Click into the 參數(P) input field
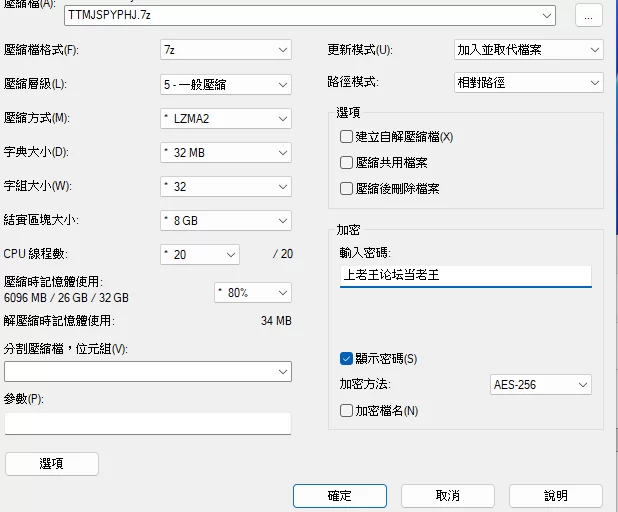Screen dimensions: 618x512 pos(148,424)
